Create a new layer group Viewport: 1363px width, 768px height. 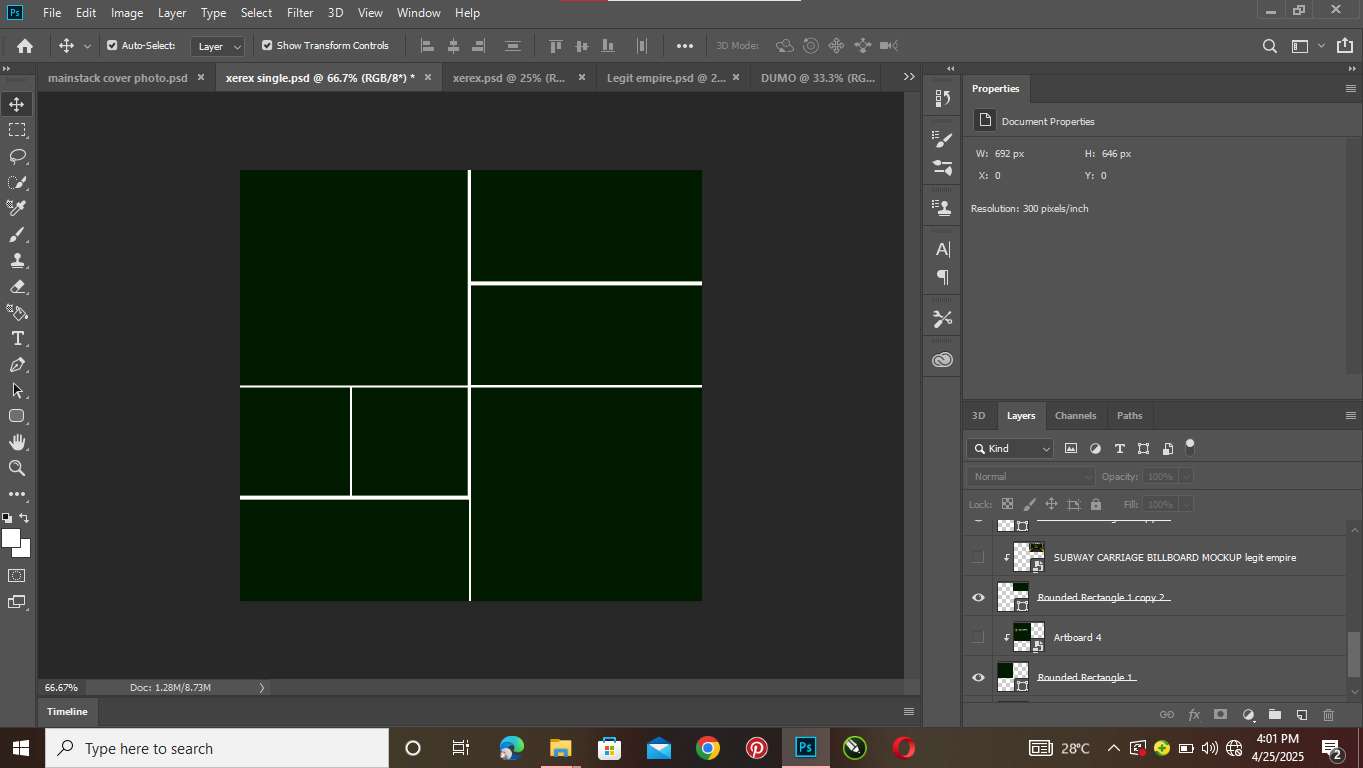pos(1275,715)
